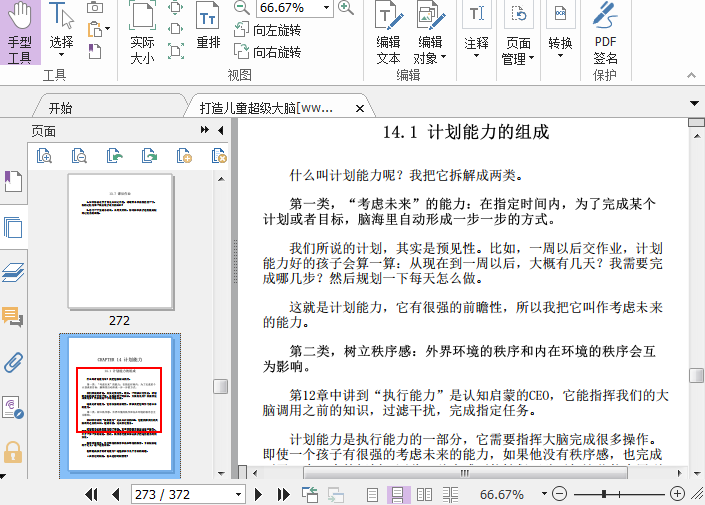705x505 pixels.
Task: Click the insert page icon
Action: (x=184, y=156)
